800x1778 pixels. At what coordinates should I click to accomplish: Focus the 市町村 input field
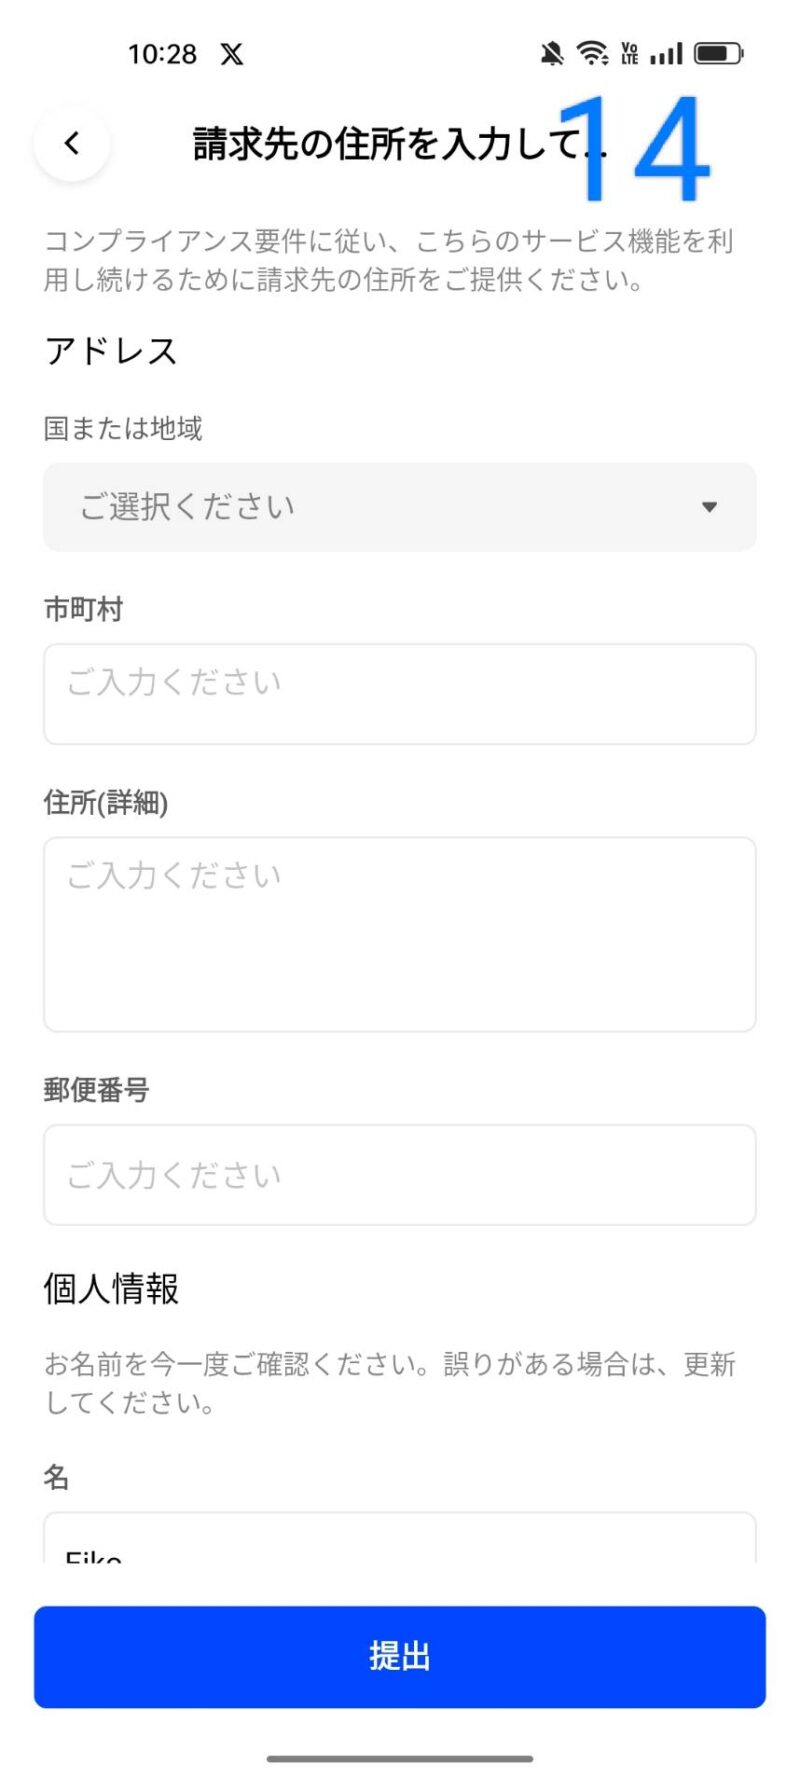(x=399, y=694)
